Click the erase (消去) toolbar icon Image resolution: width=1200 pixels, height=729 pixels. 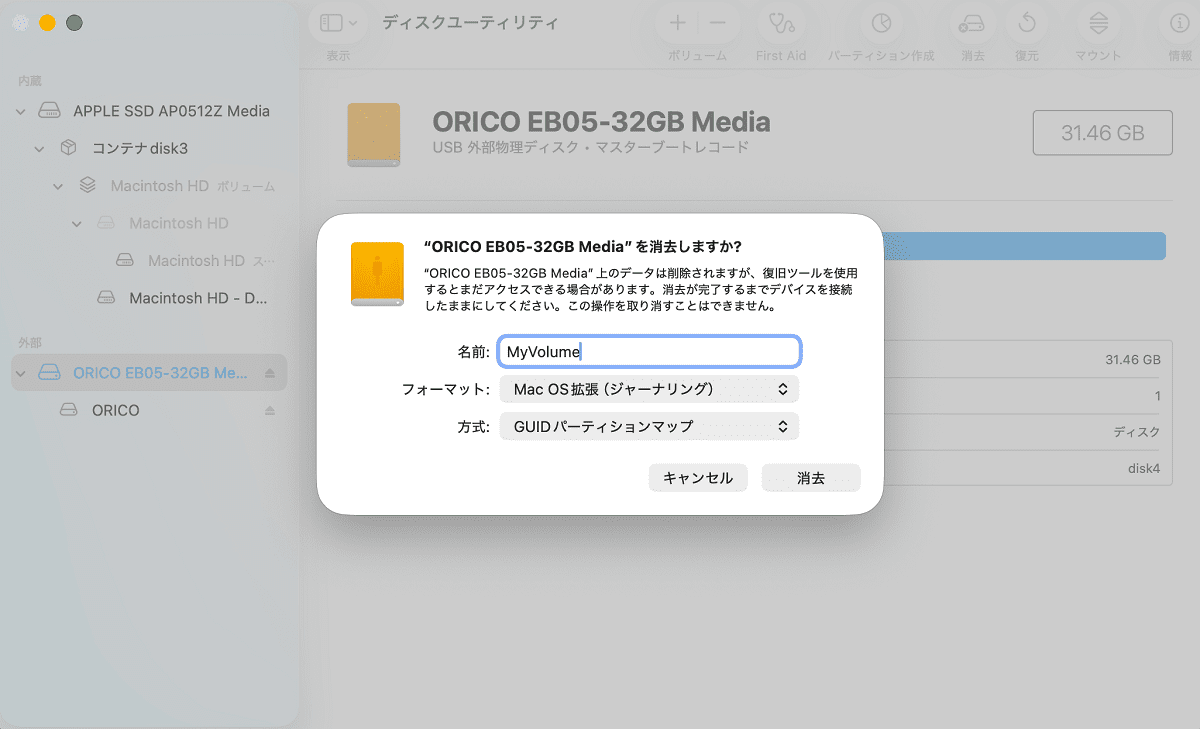[972, 23]
